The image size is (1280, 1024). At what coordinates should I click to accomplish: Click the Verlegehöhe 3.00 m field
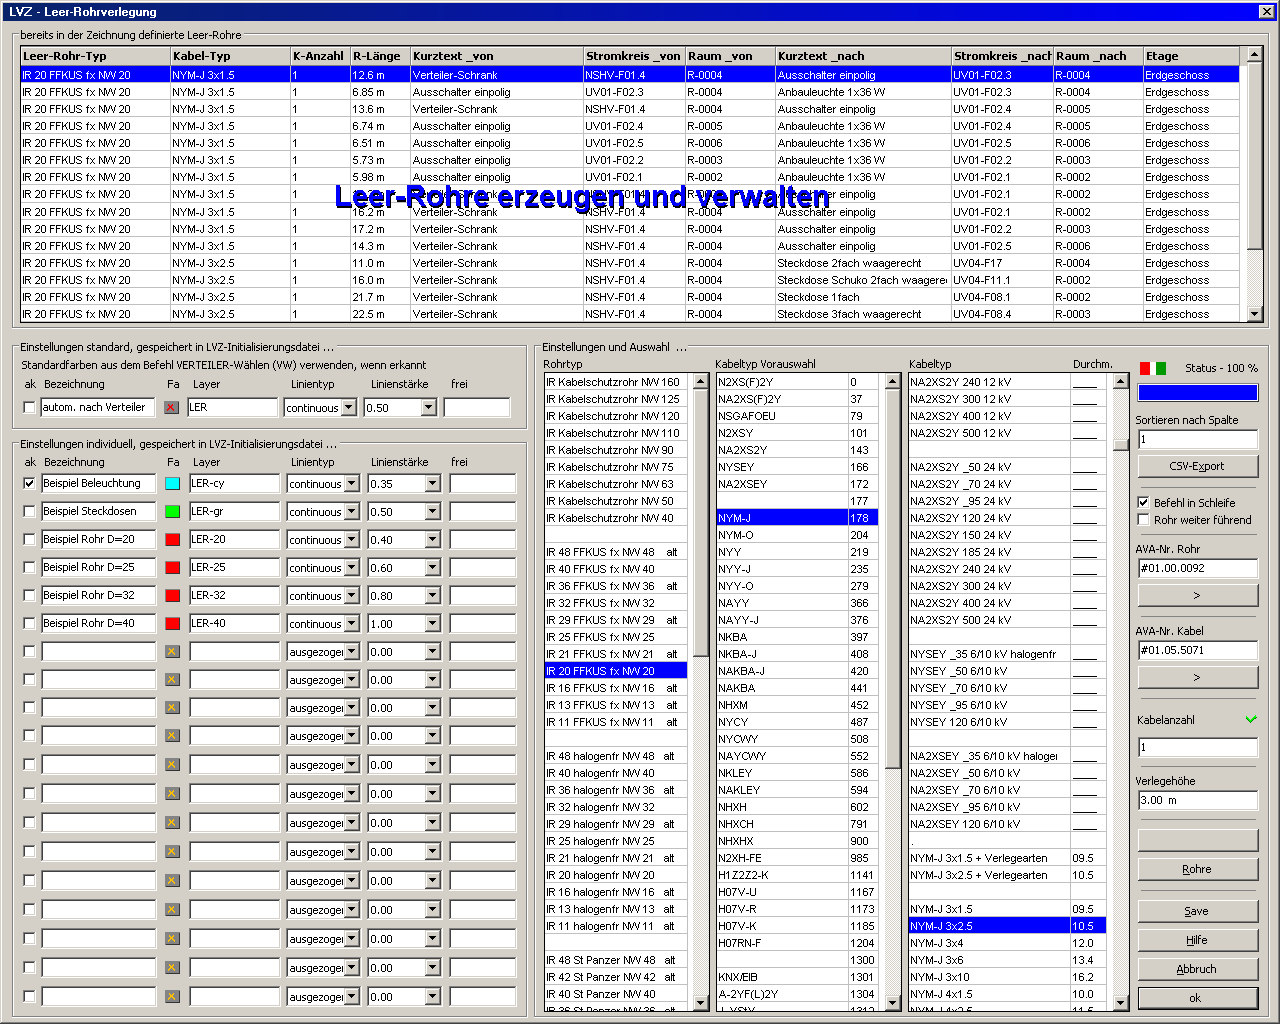pos(1198,800)
